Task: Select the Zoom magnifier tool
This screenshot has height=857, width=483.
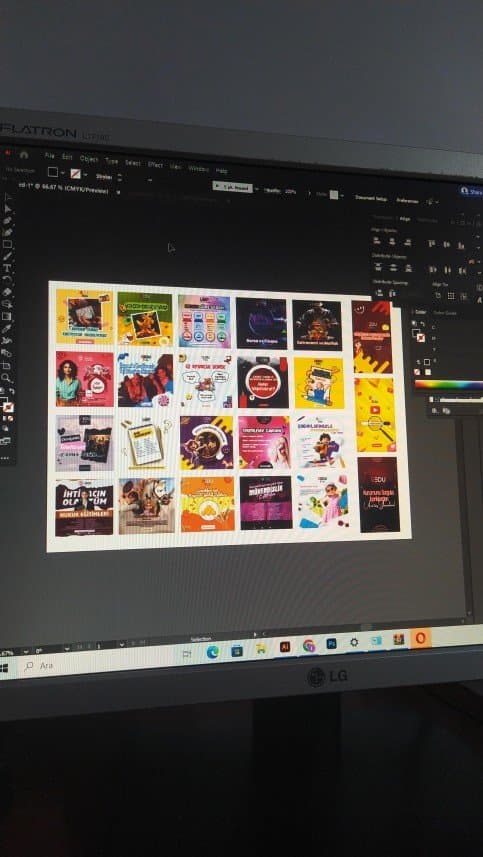Action: pos(6,377)
